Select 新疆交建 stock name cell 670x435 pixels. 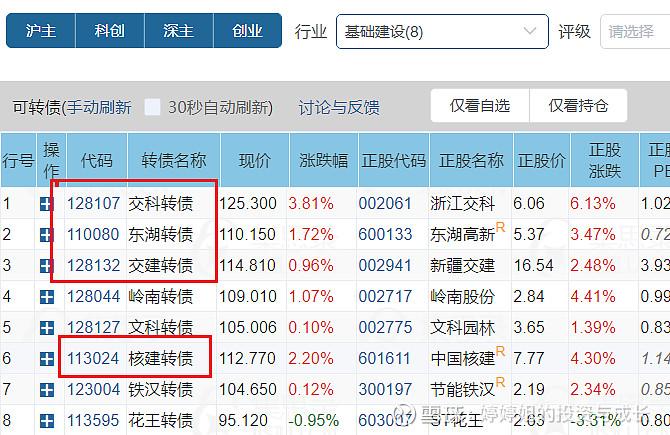tap(462, 265)
